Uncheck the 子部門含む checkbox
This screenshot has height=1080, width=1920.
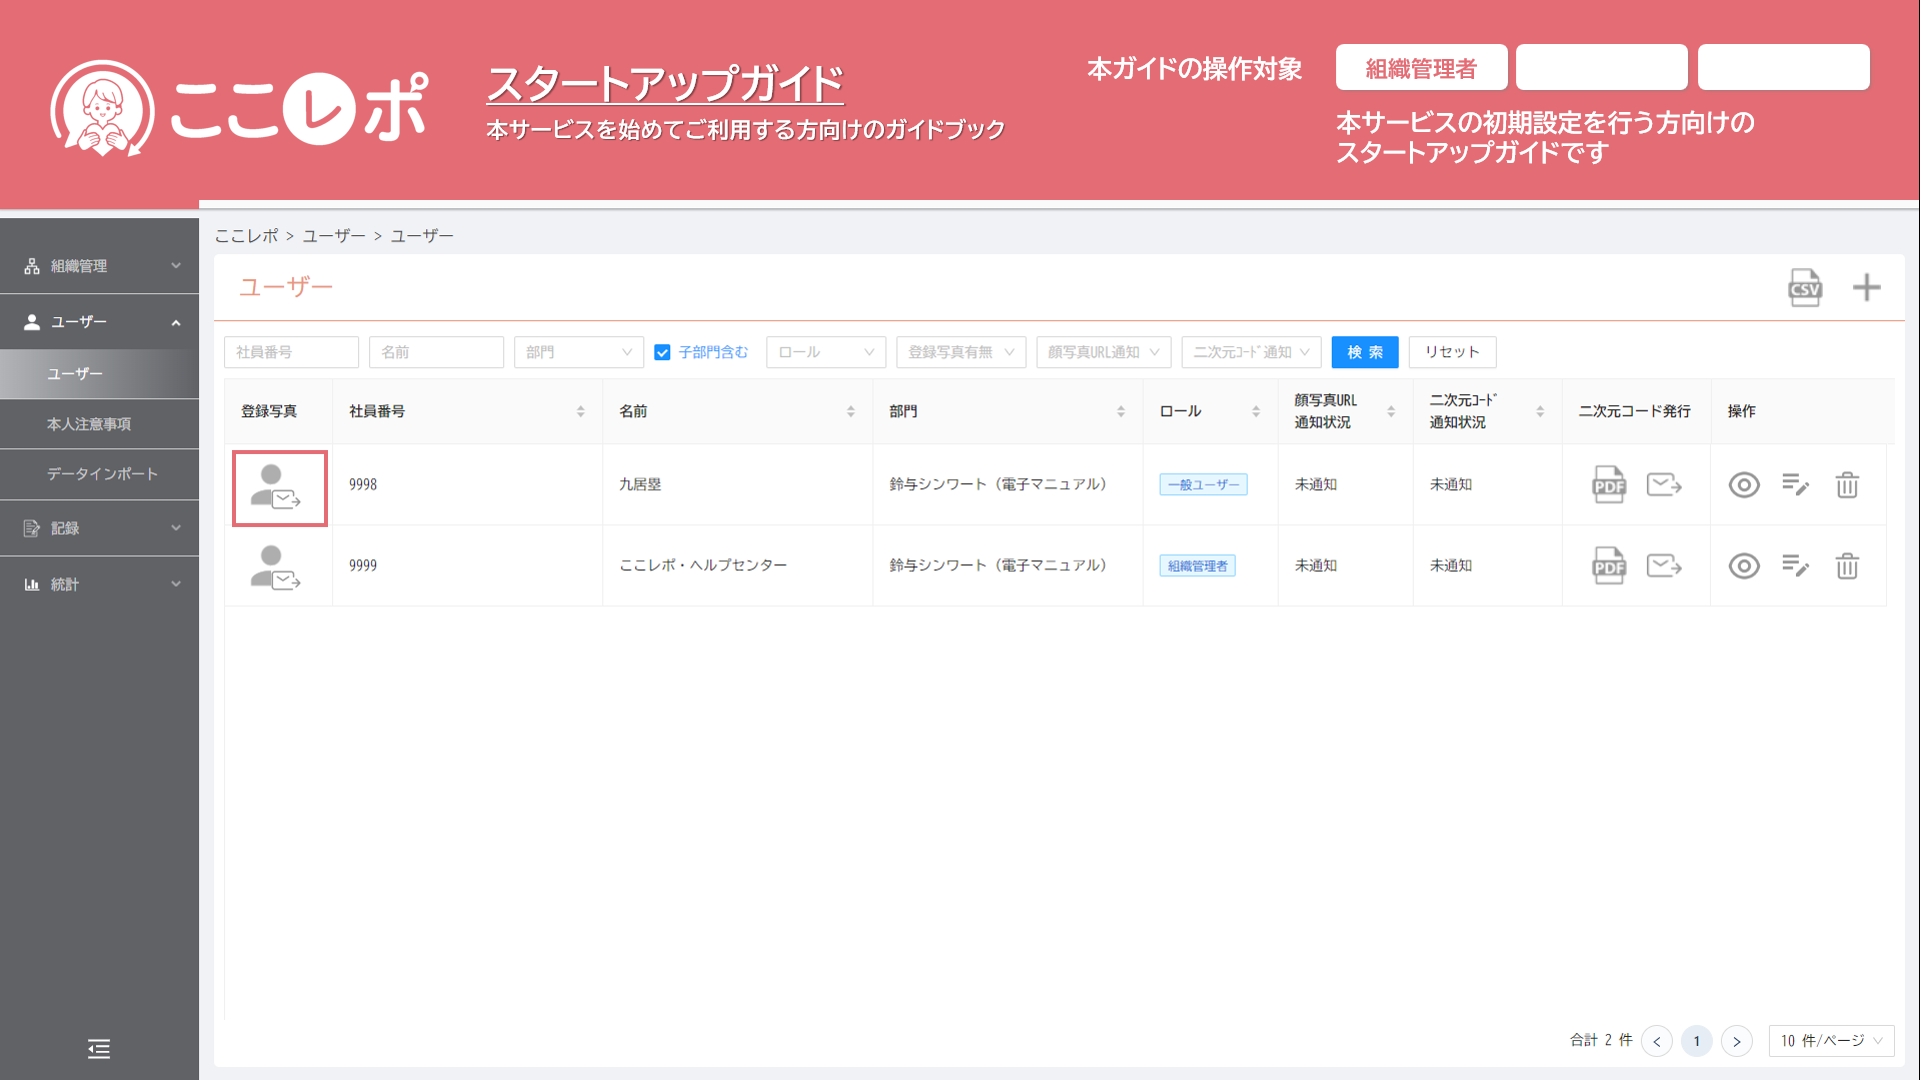tap(662, 352)
